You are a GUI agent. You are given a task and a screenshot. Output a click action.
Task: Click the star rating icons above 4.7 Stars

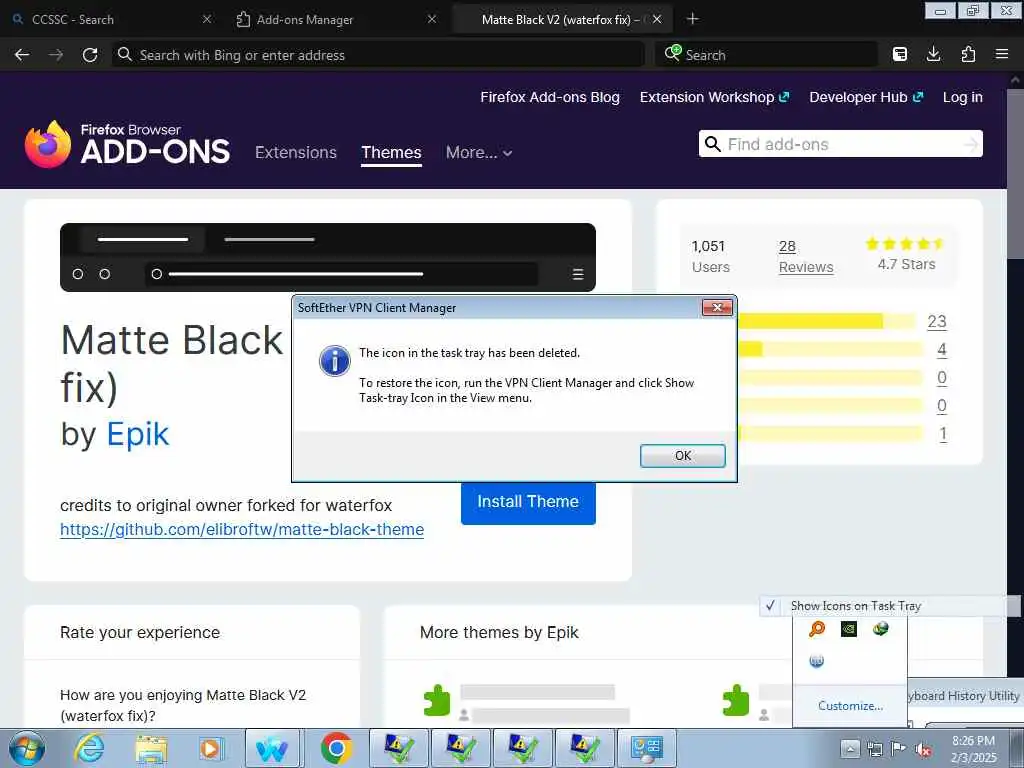(905, 244)
